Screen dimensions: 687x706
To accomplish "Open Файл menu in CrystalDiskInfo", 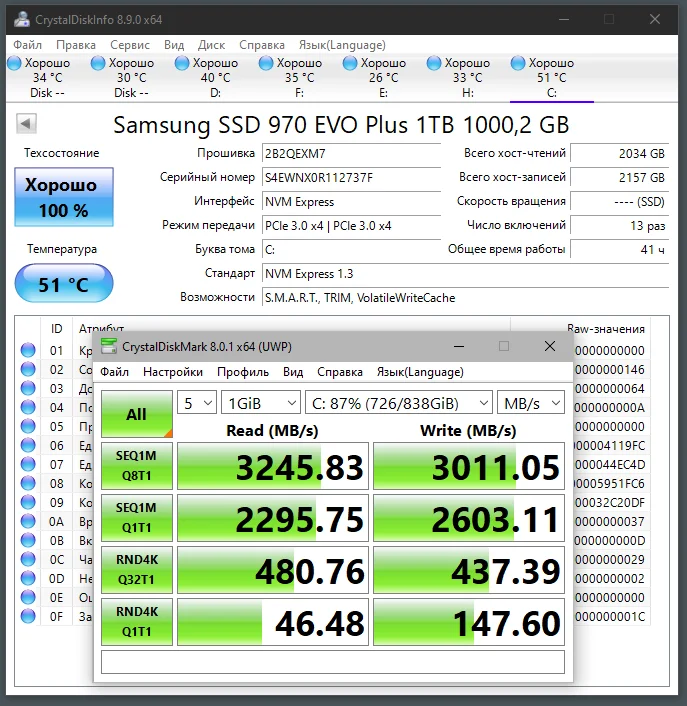I will pos(27,45).
